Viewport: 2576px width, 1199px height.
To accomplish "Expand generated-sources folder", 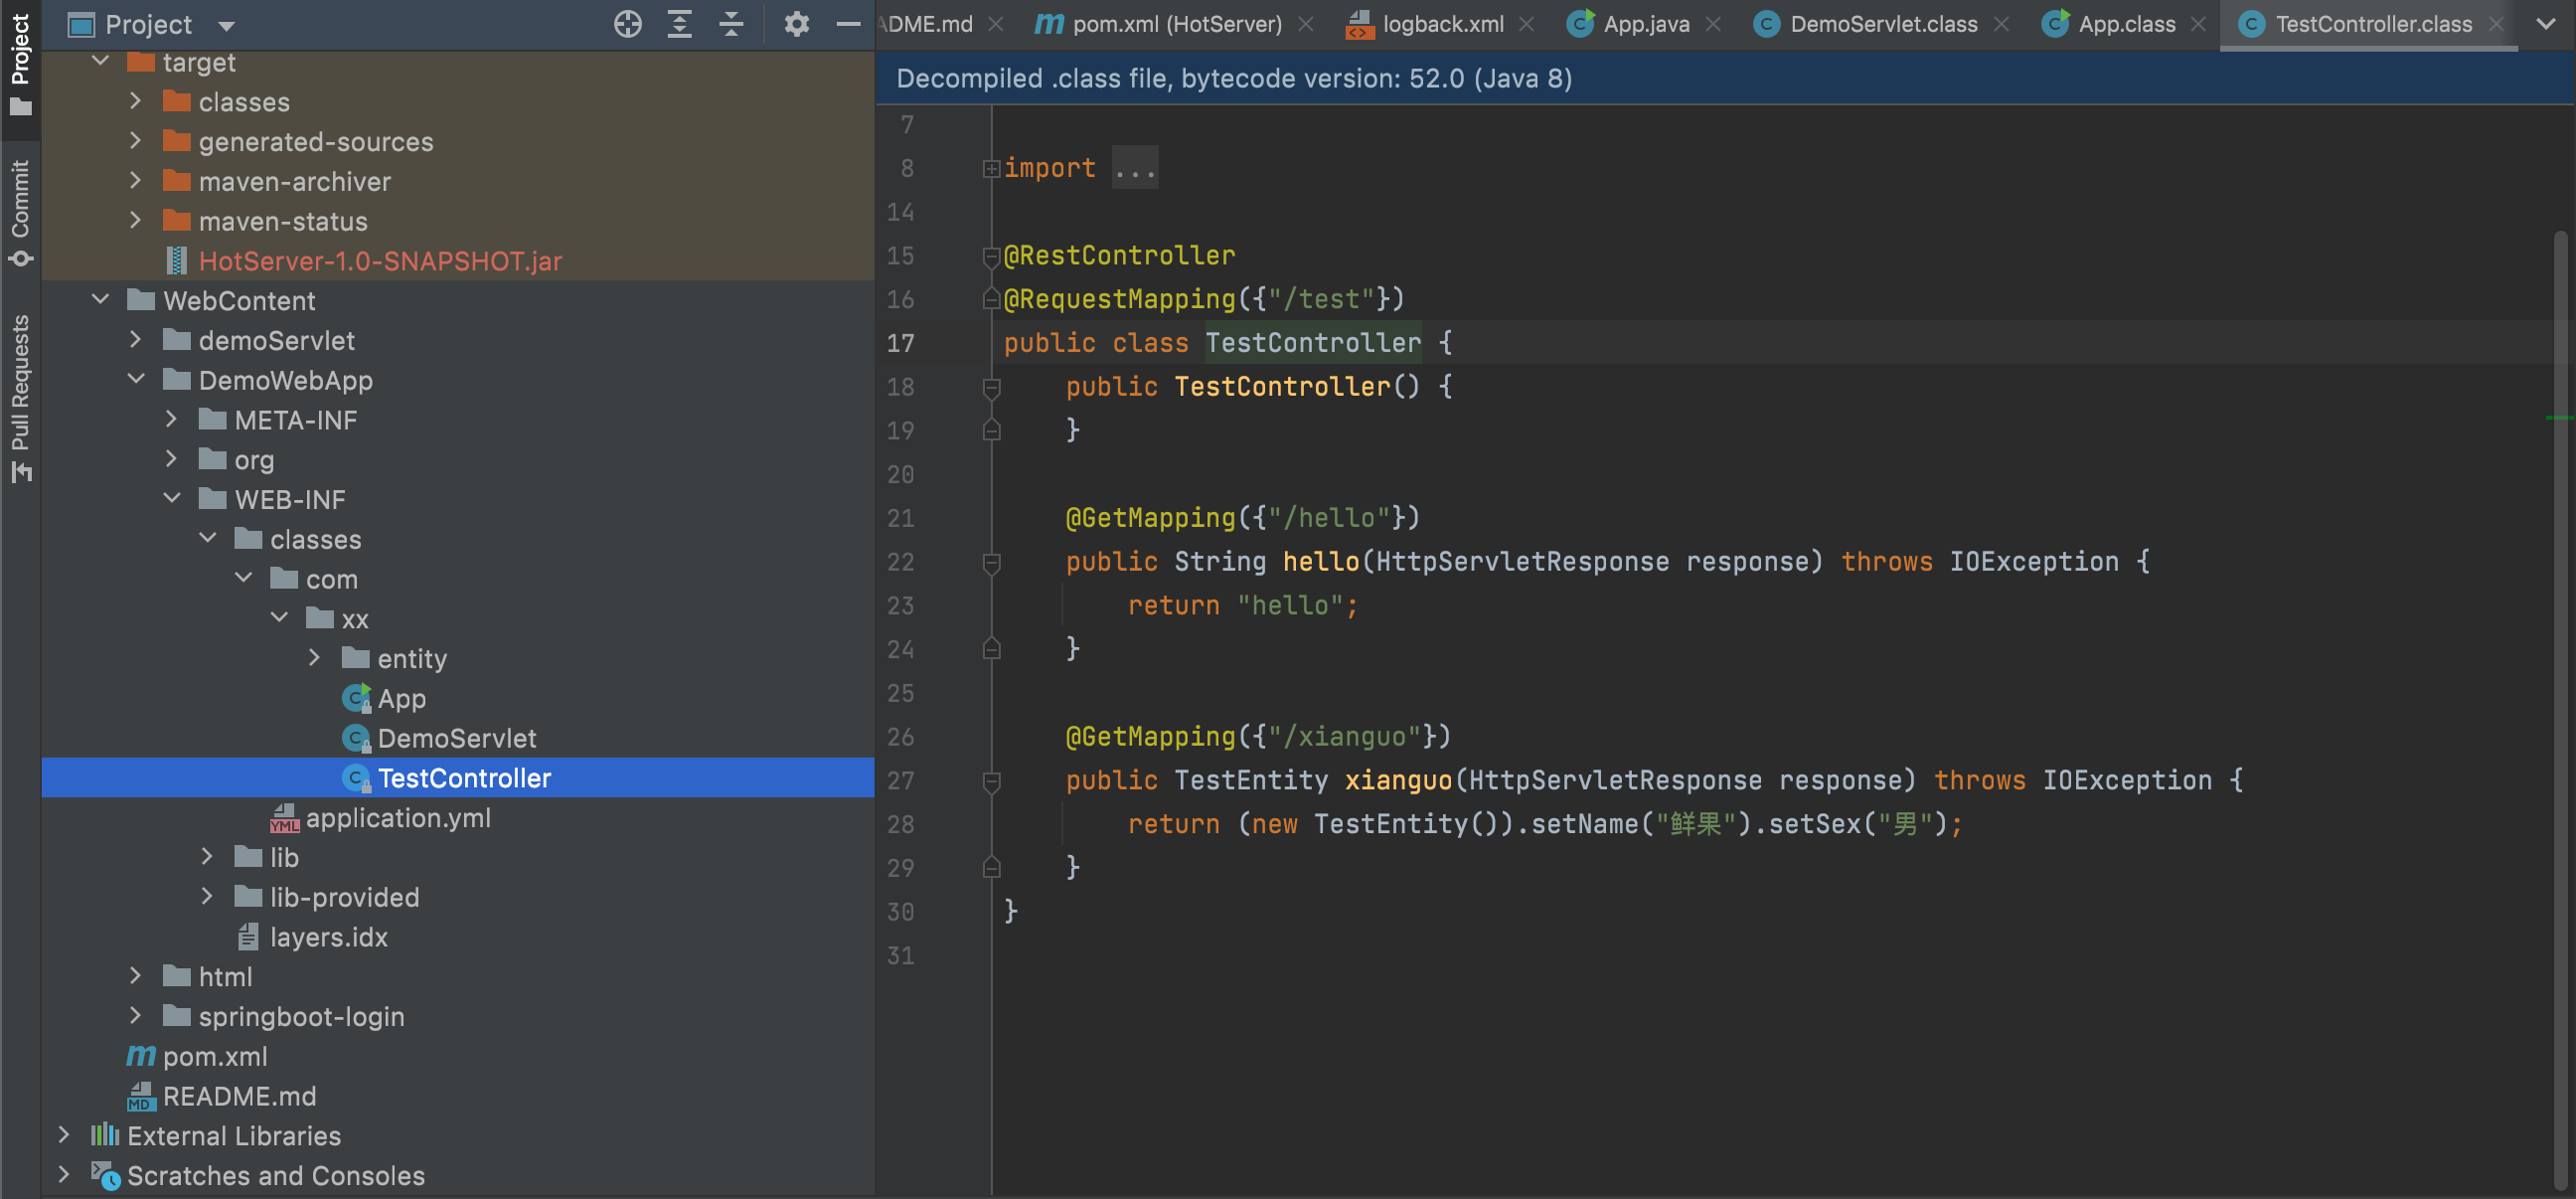I will [x=135, y=141].
